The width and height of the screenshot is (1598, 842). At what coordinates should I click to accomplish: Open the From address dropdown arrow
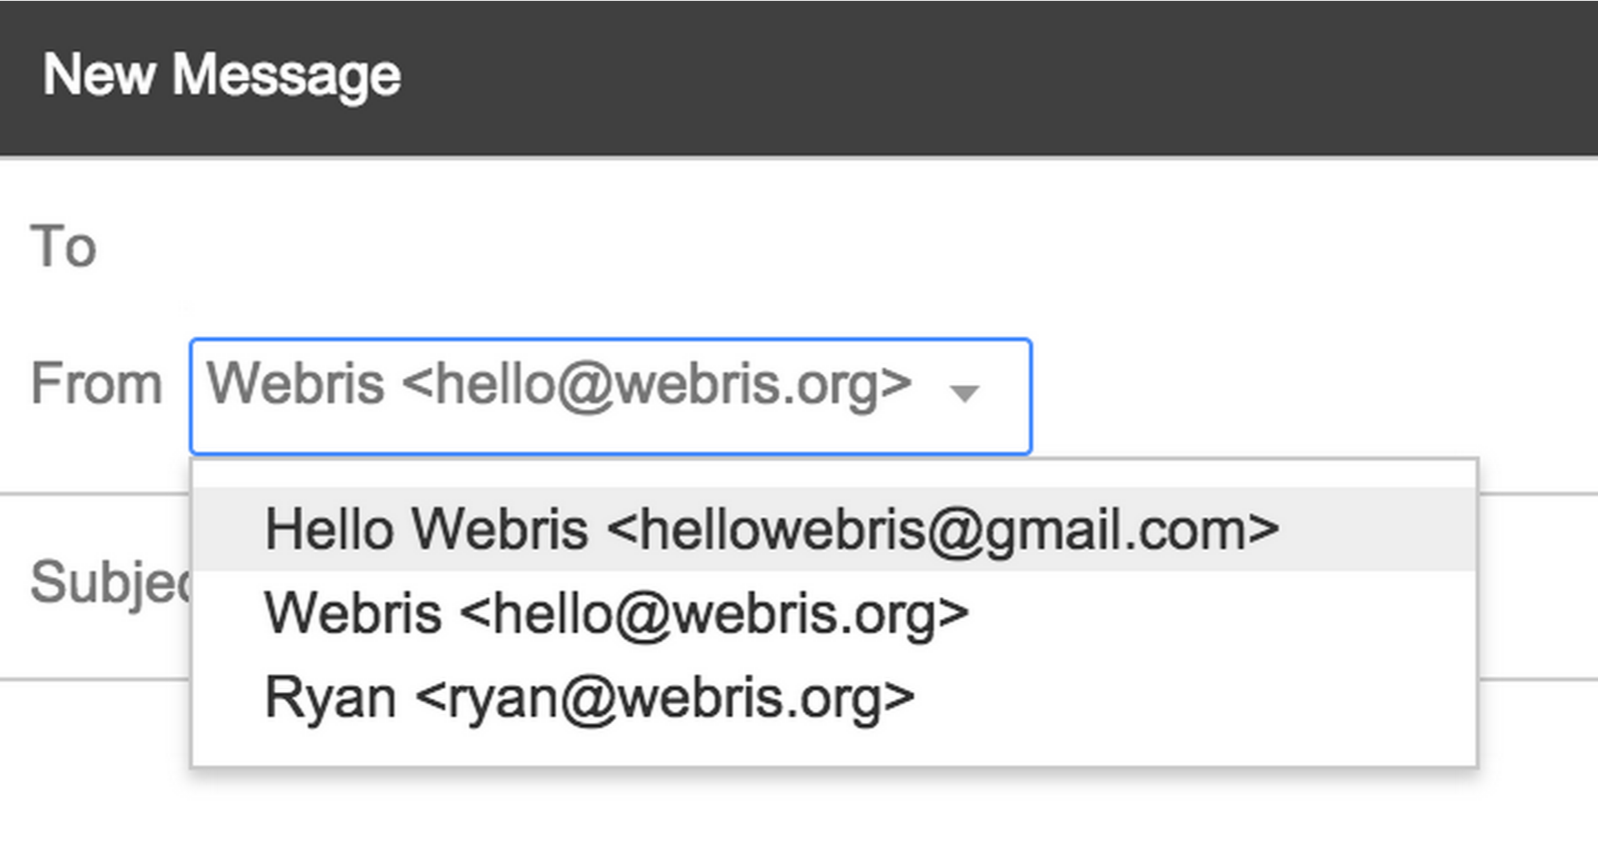[964, 393]
